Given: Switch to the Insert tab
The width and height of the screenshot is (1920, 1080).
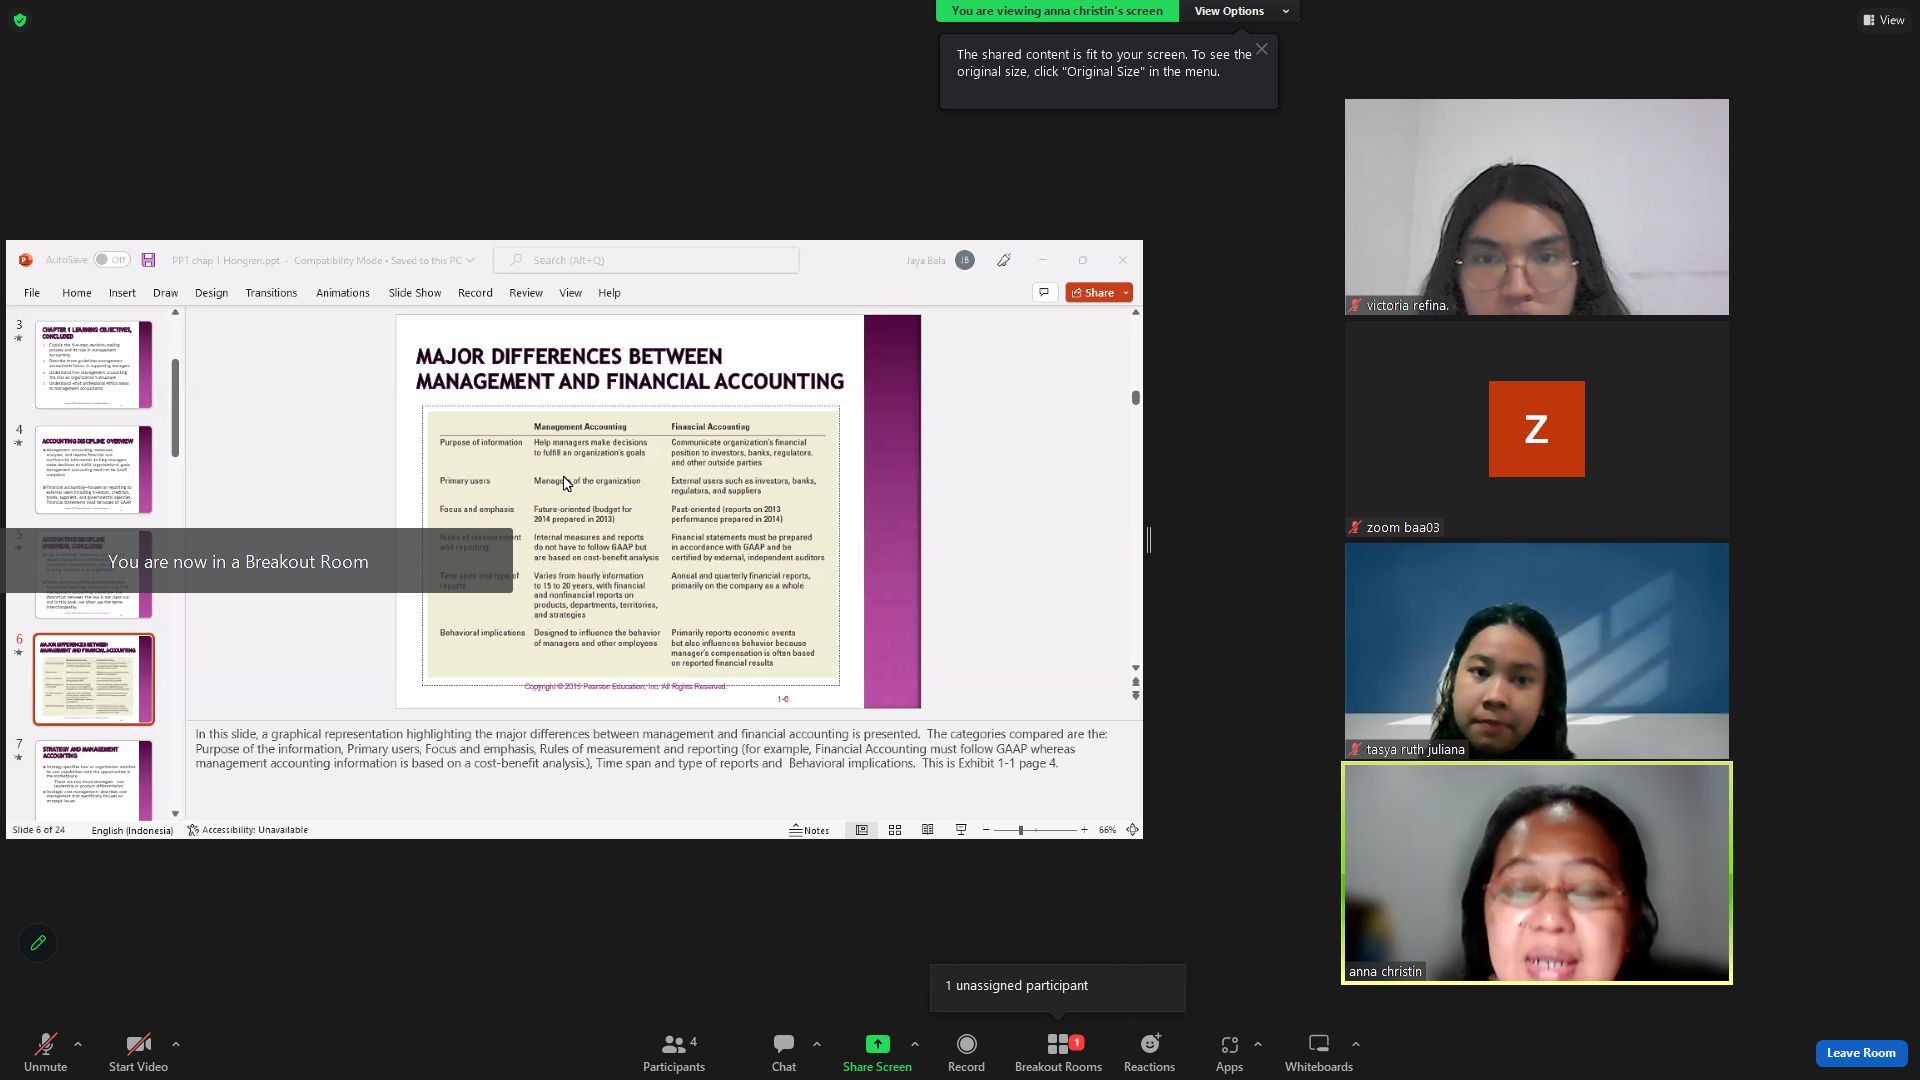Looking at the screenshot, I should pyautogui.click(x=122, y=293).
